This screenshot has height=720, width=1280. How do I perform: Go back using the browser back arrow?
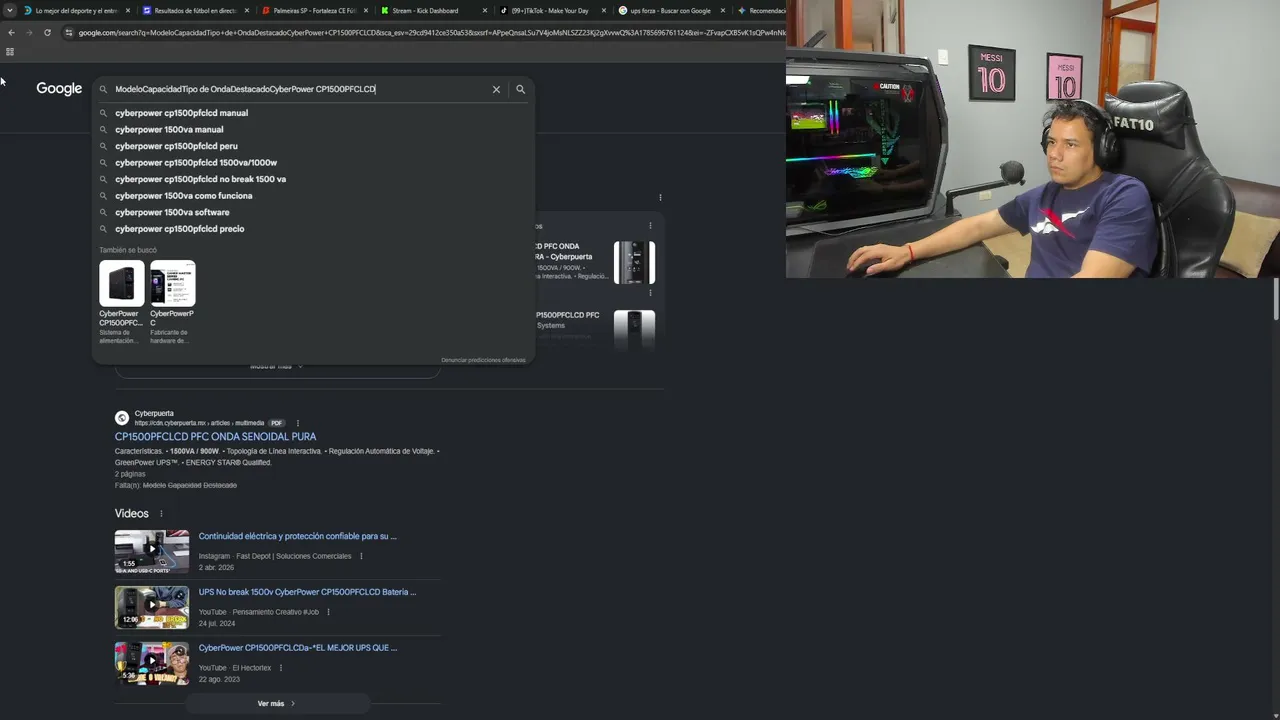pyautogui.click(x=11, y=32)
